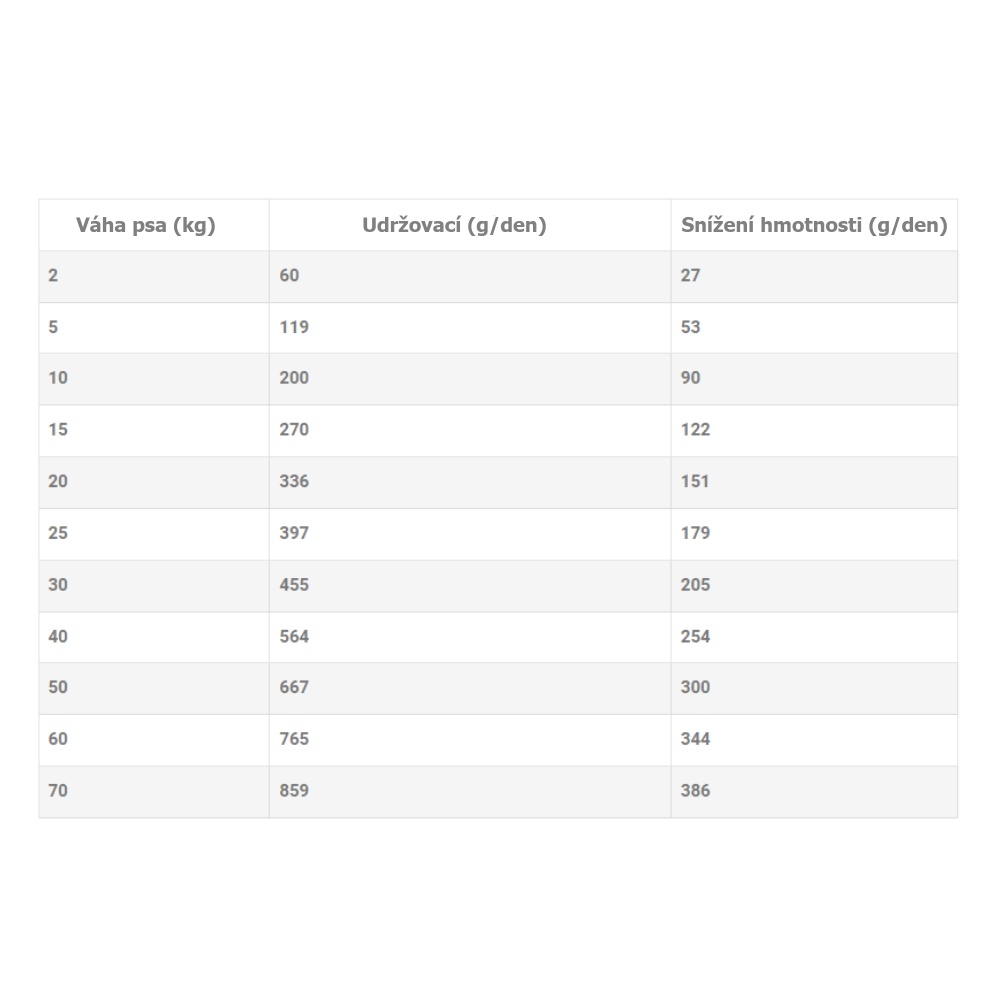Click the maintenance value 200
The width and height of the screenshot is (1000, 1000).
(294, 378)
